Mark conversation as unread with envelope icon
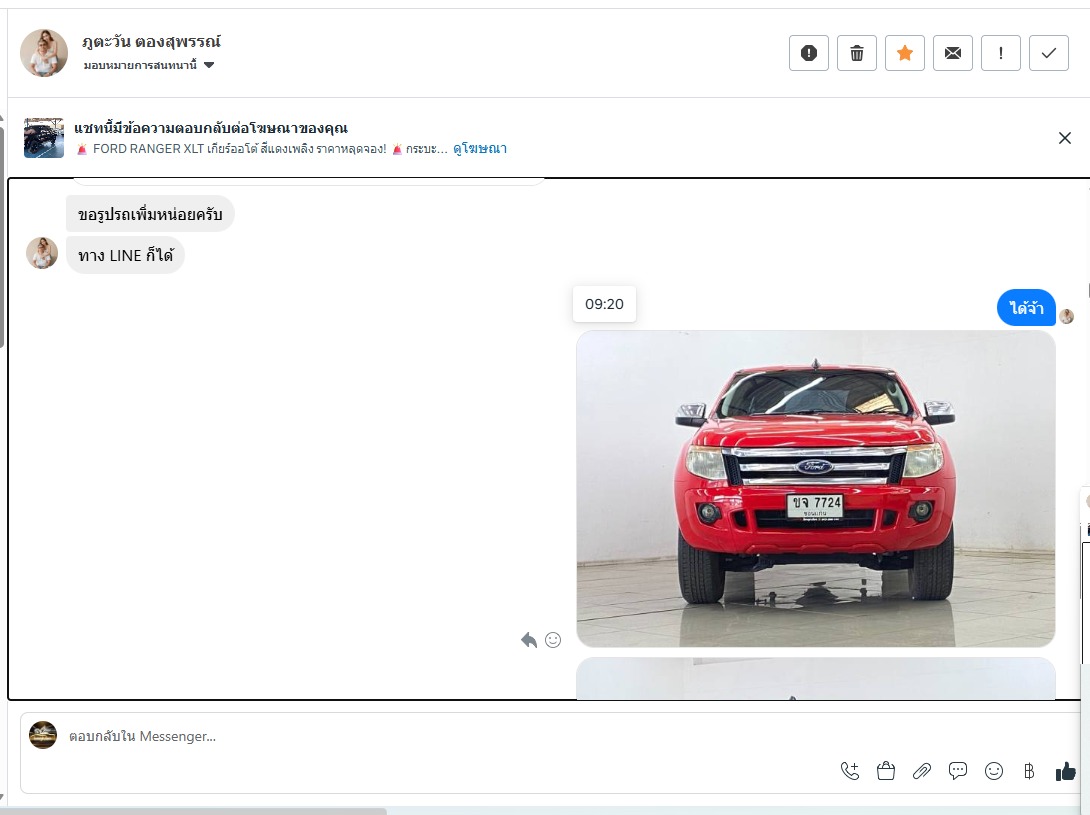The image size is (1090, 815). [x=952, y=53]
